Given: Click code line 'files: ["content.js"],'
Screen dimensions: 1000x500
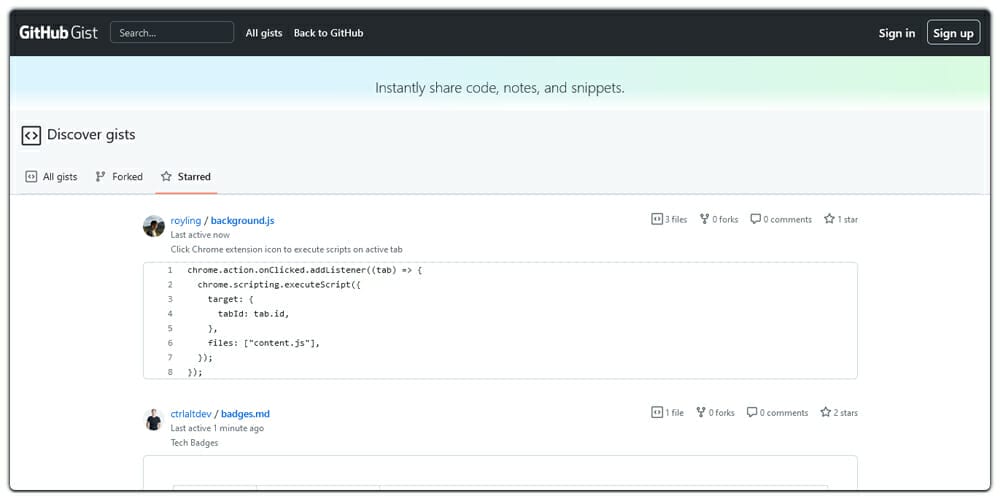Looking at the screenshot, I should point(263,343).
